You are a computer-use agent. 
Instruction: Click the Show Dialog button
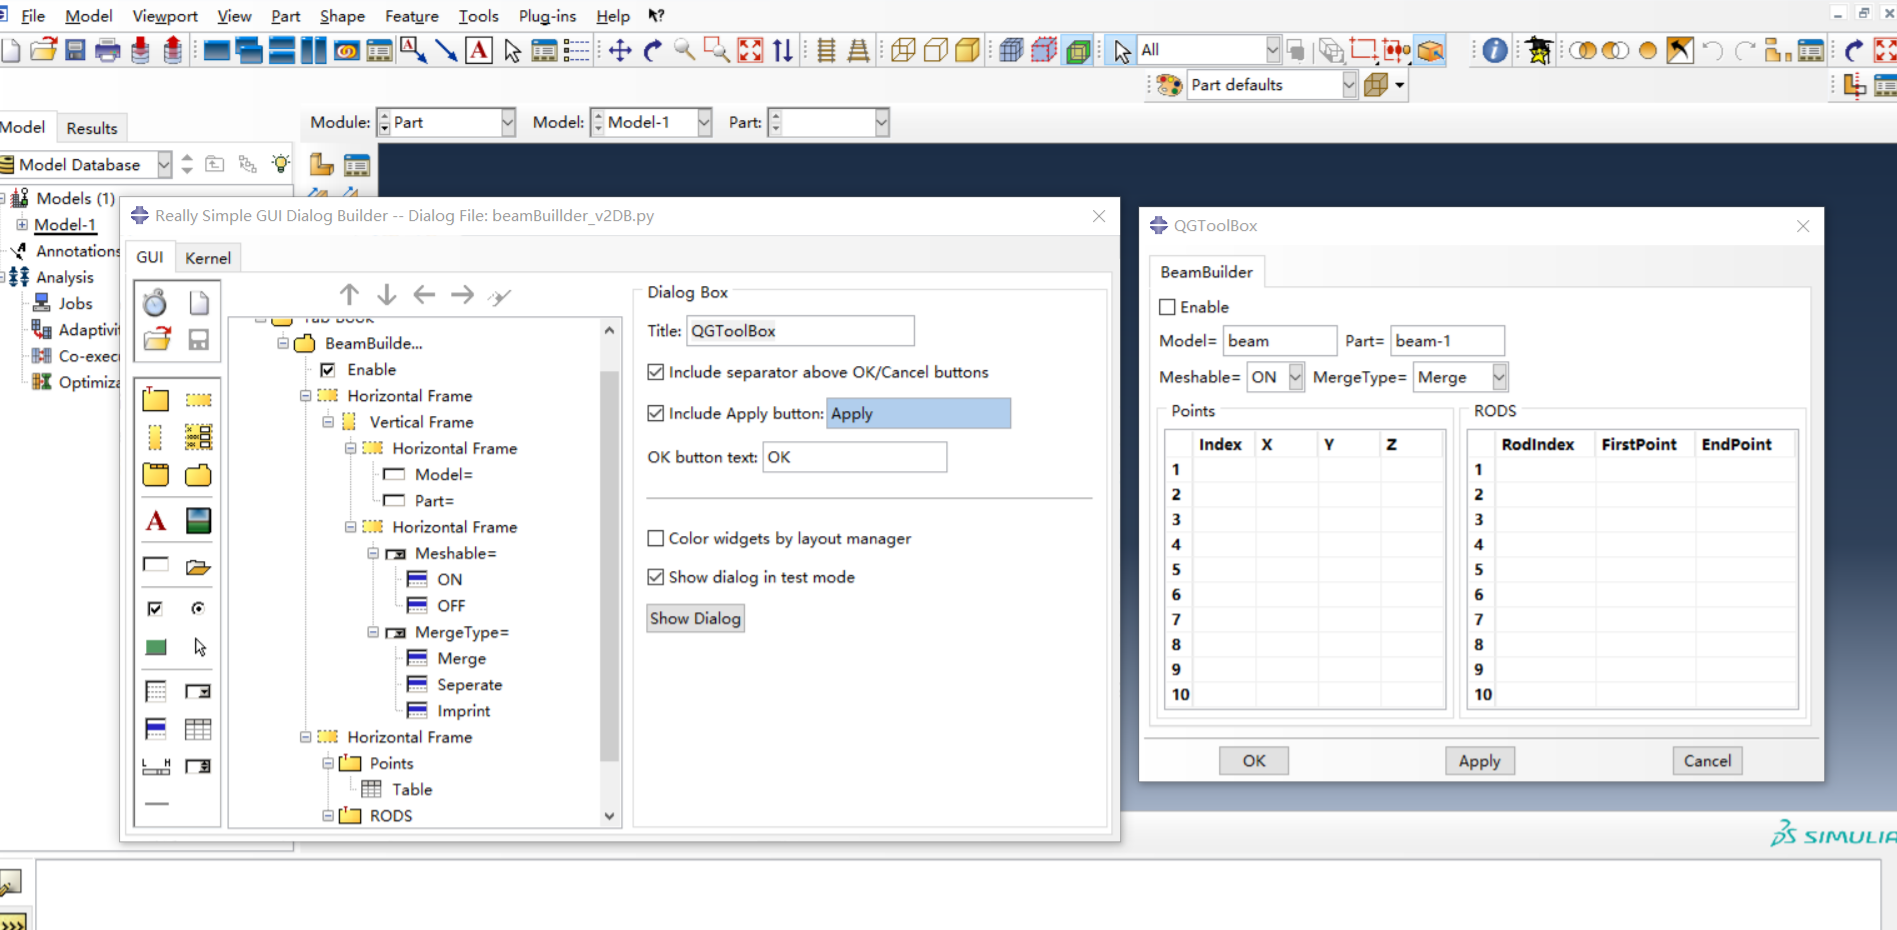[695, 618]
